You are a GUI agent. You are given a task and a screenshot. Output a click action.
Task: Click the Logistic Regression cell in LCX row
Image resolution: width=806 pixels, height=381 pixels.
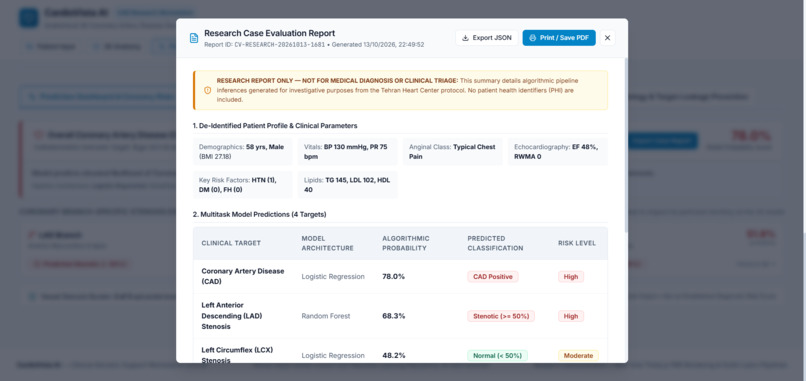tap(333, 355)
